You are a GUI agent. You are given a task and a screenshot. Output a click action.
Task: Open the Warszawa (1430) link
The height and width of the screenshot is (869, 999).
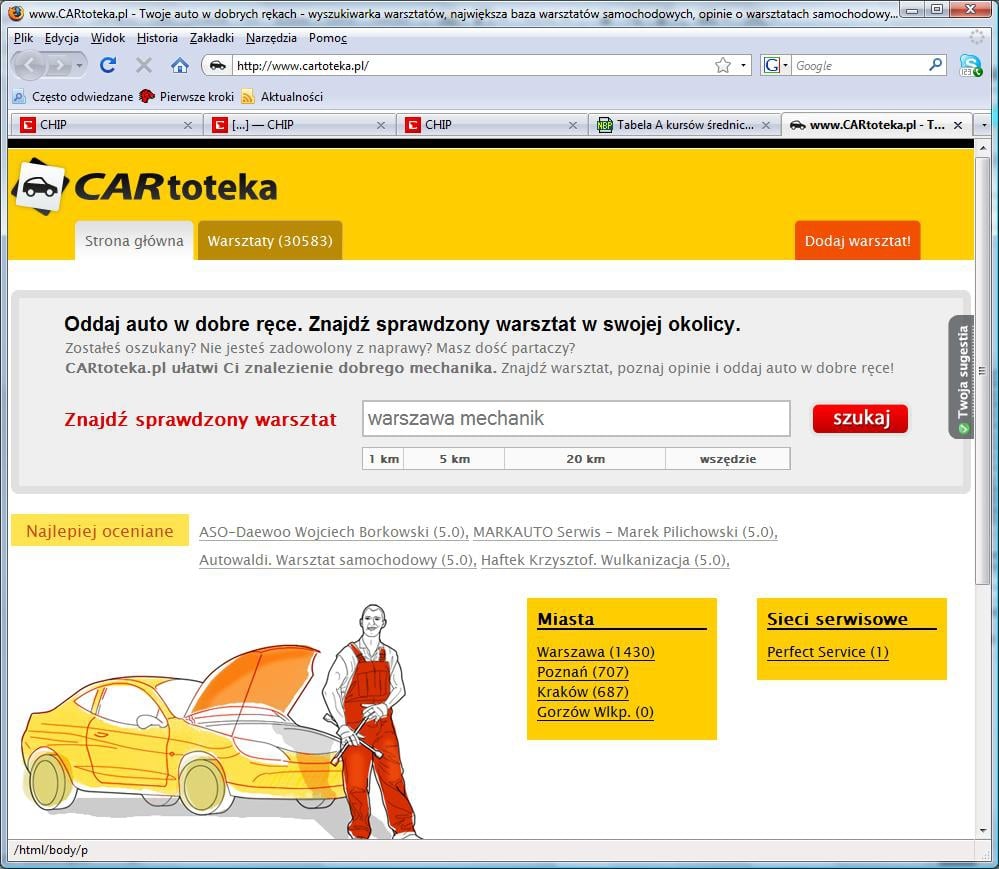(596, 652)
